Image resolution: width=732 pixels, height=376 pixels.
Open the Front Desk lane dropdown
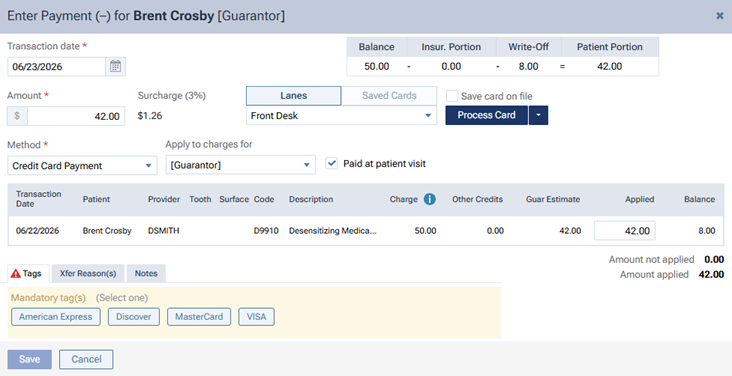coord(341,115)
